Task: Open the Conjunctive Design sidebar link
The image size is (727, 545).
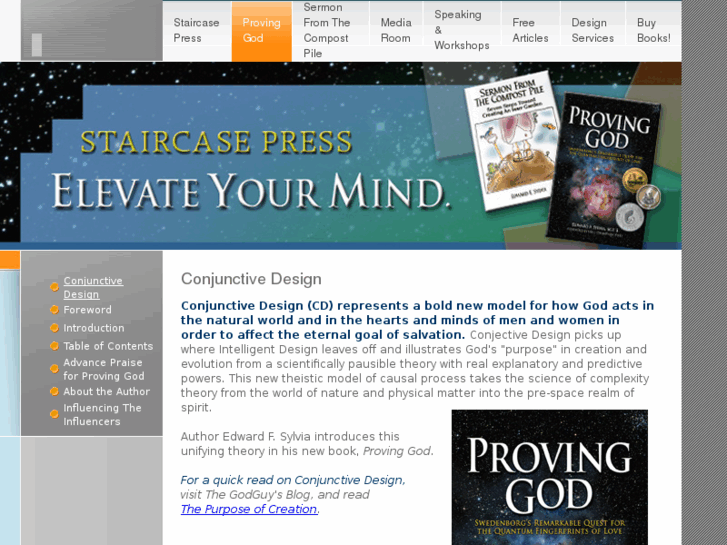Action: pyautogui.click(x=93, y=288)
